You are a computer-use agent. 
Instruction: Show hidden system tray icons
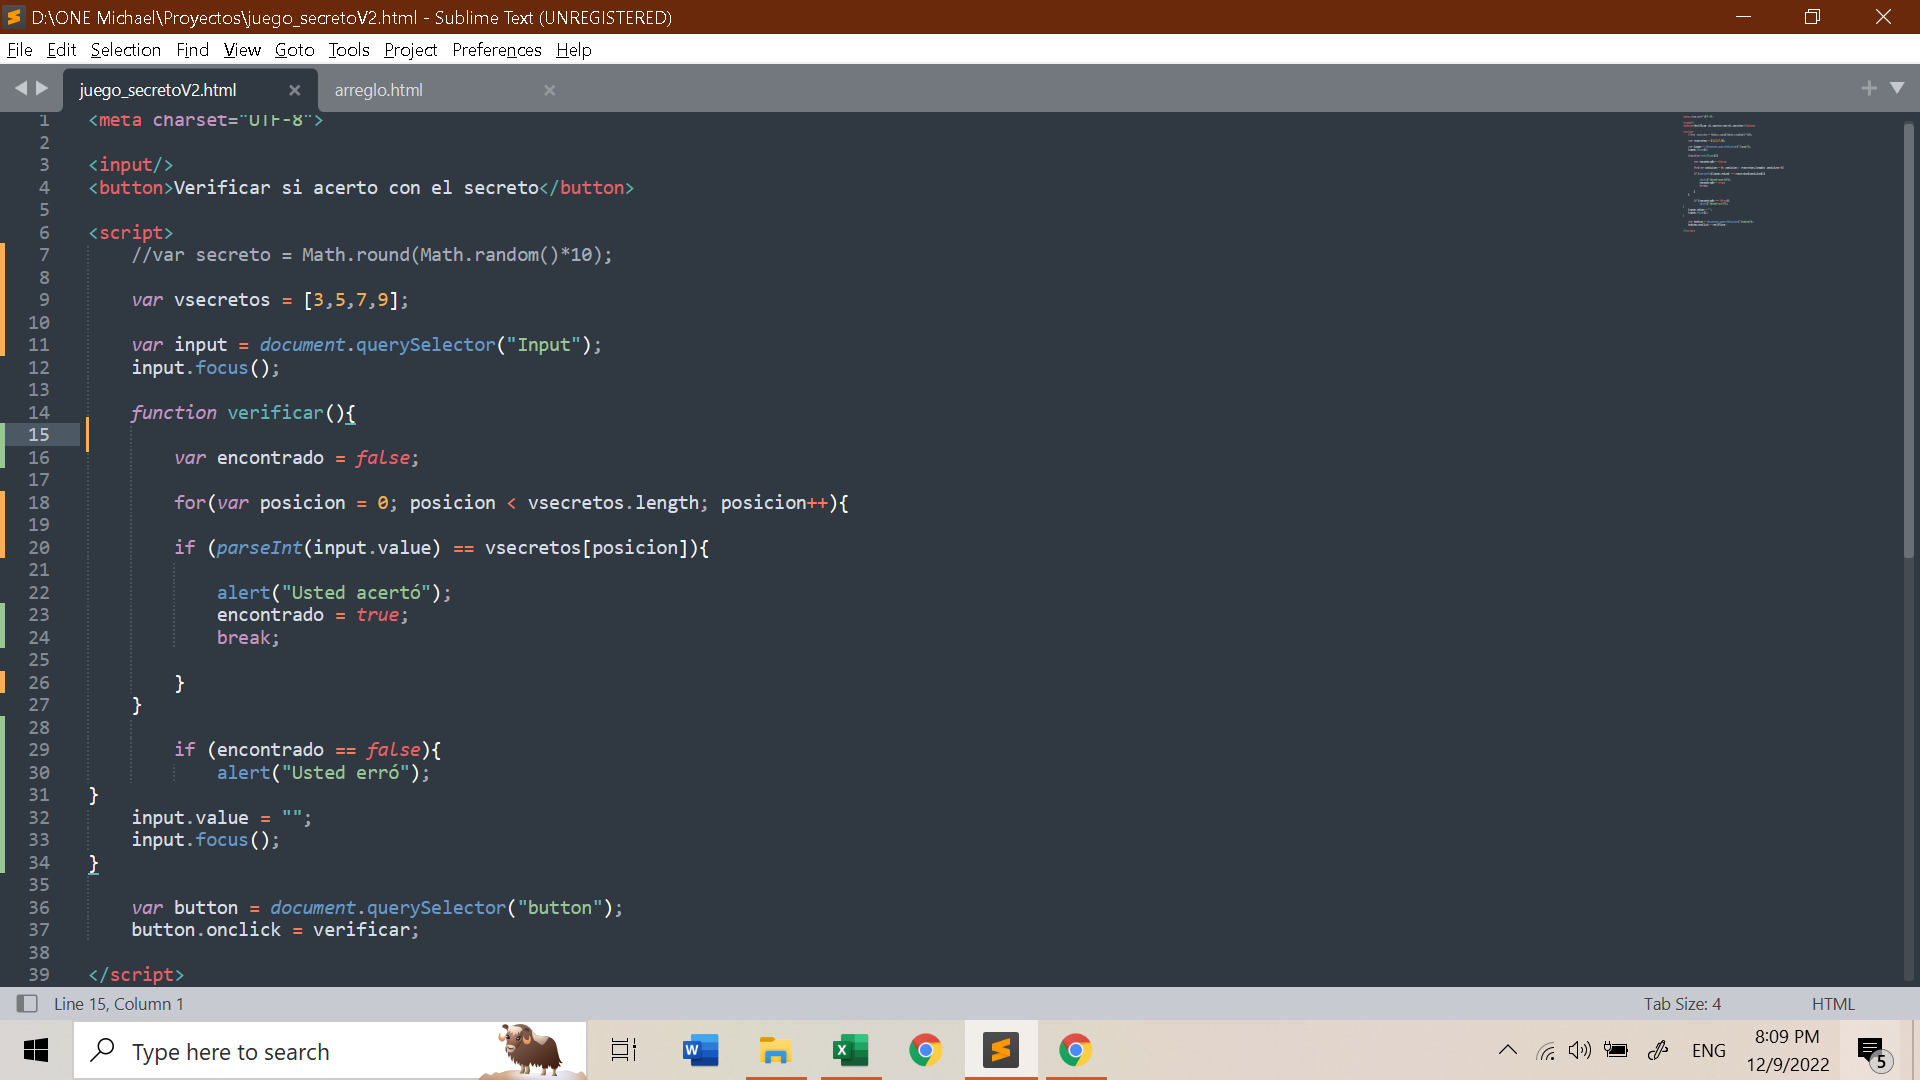point(1508,1050)
